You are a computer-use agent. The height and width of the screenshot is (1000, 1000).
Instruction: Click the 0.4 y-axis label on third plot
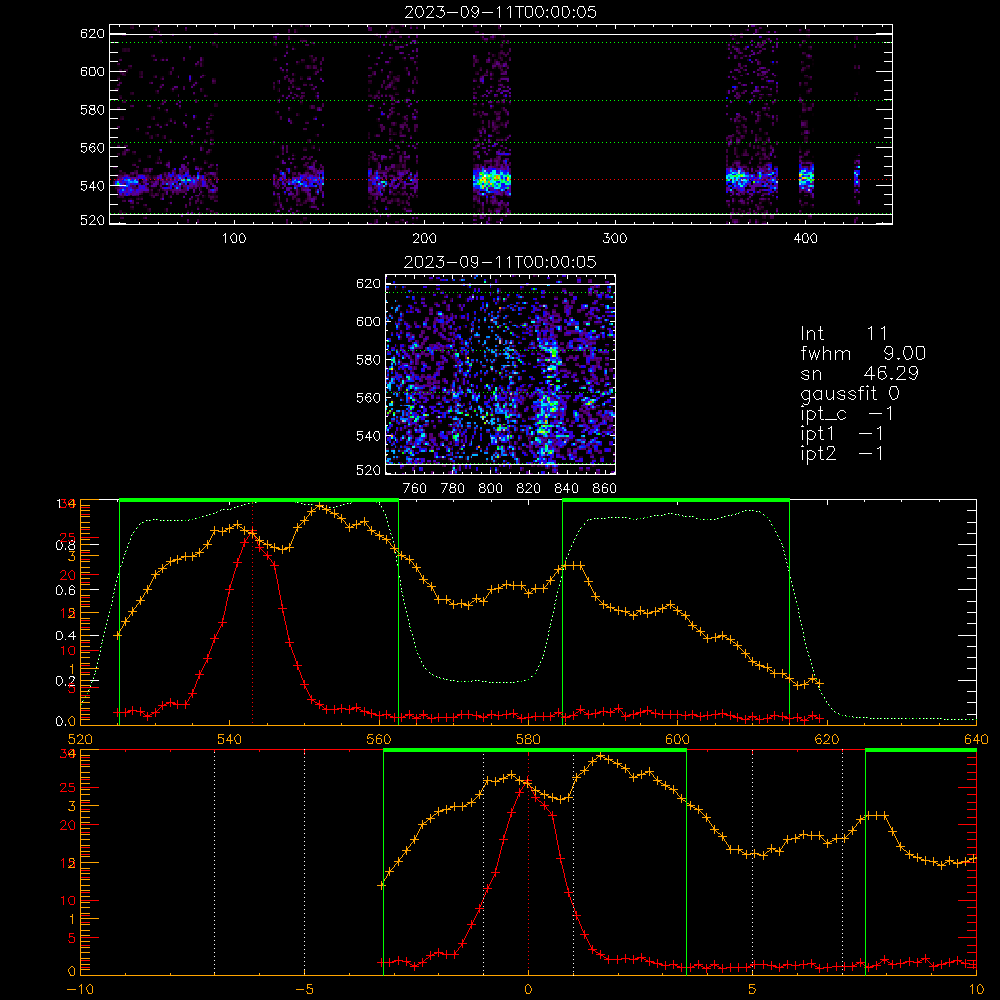pyautogui.click(x=65, y=636)
